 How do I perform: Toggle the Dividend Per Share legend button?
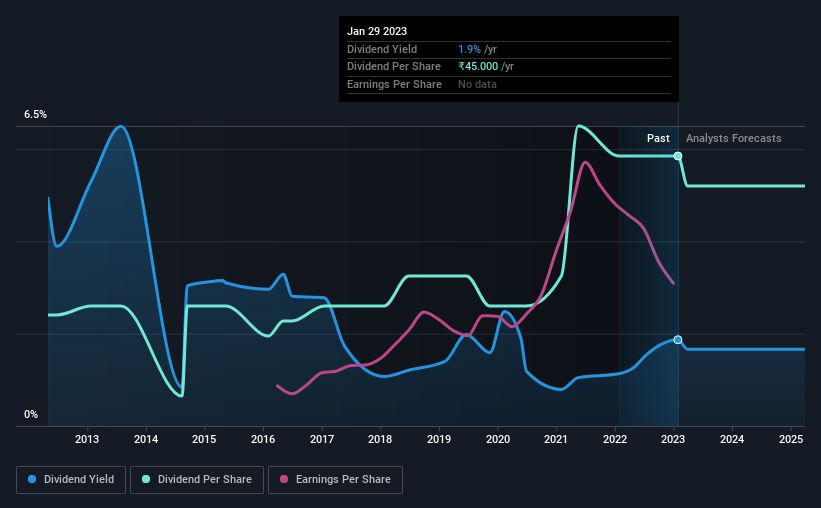click(x=197, y=480)
